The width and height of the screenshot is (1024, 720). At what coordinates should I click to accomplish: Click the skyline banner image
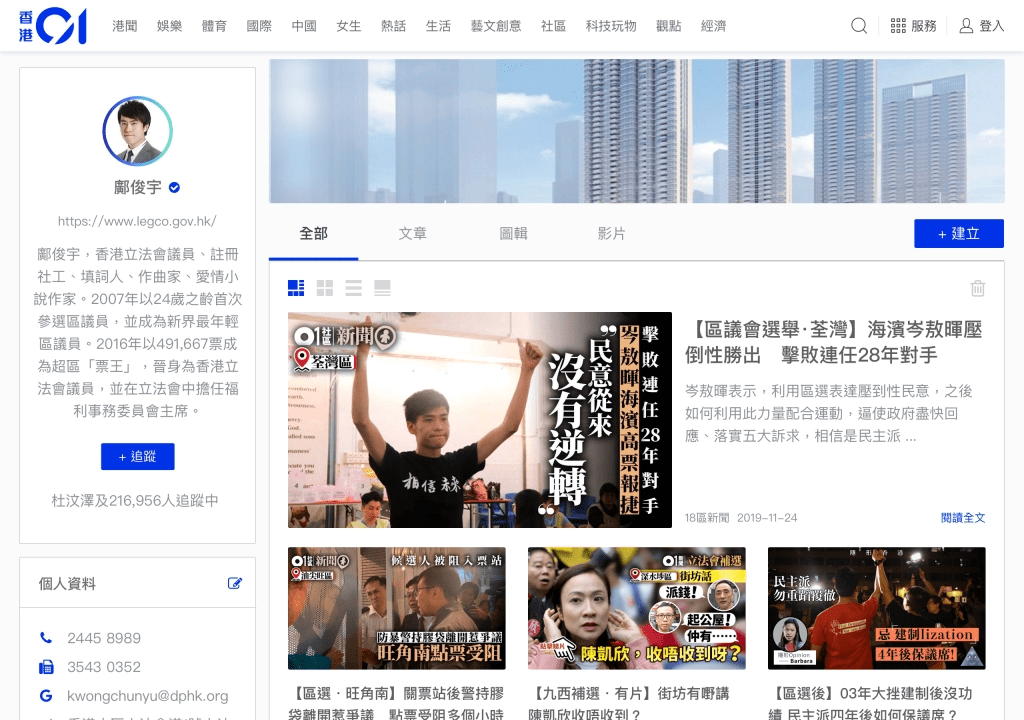point(637,131)
